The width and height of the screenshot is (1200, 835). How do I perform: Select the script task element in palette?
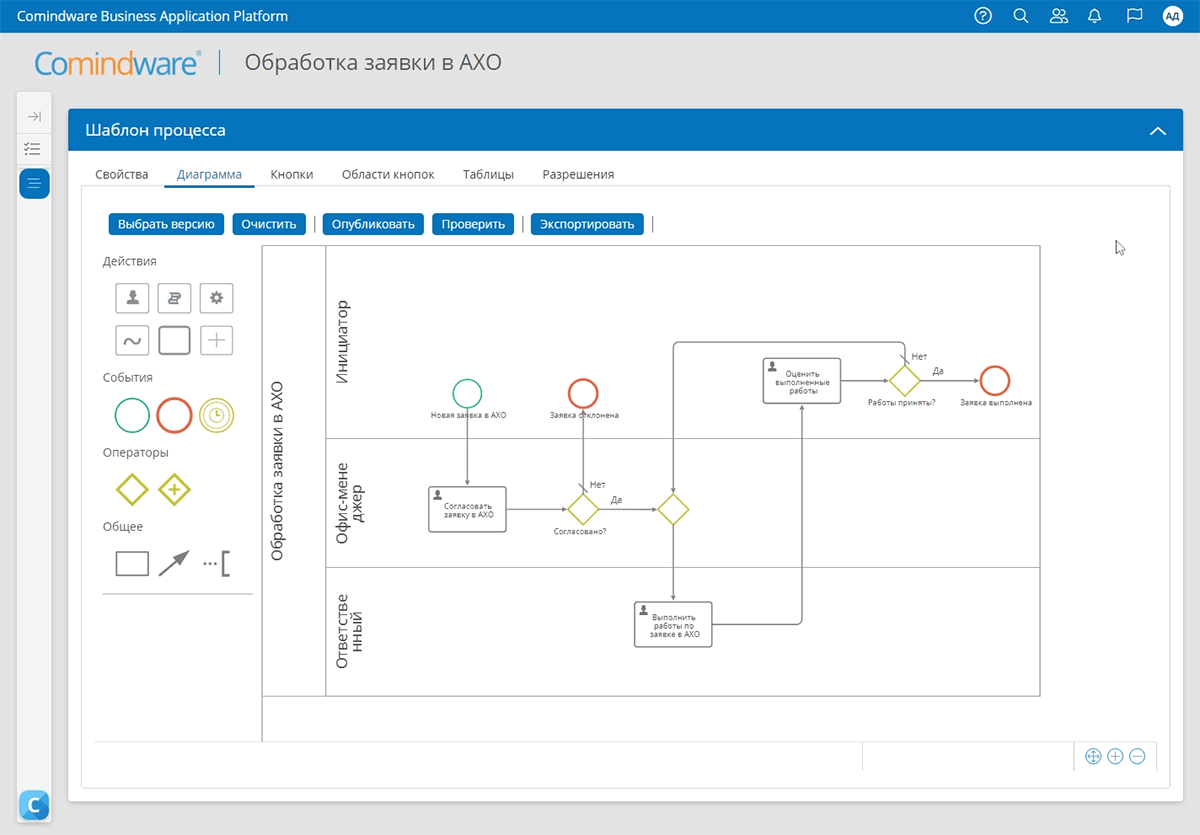(x=174, y=298)
